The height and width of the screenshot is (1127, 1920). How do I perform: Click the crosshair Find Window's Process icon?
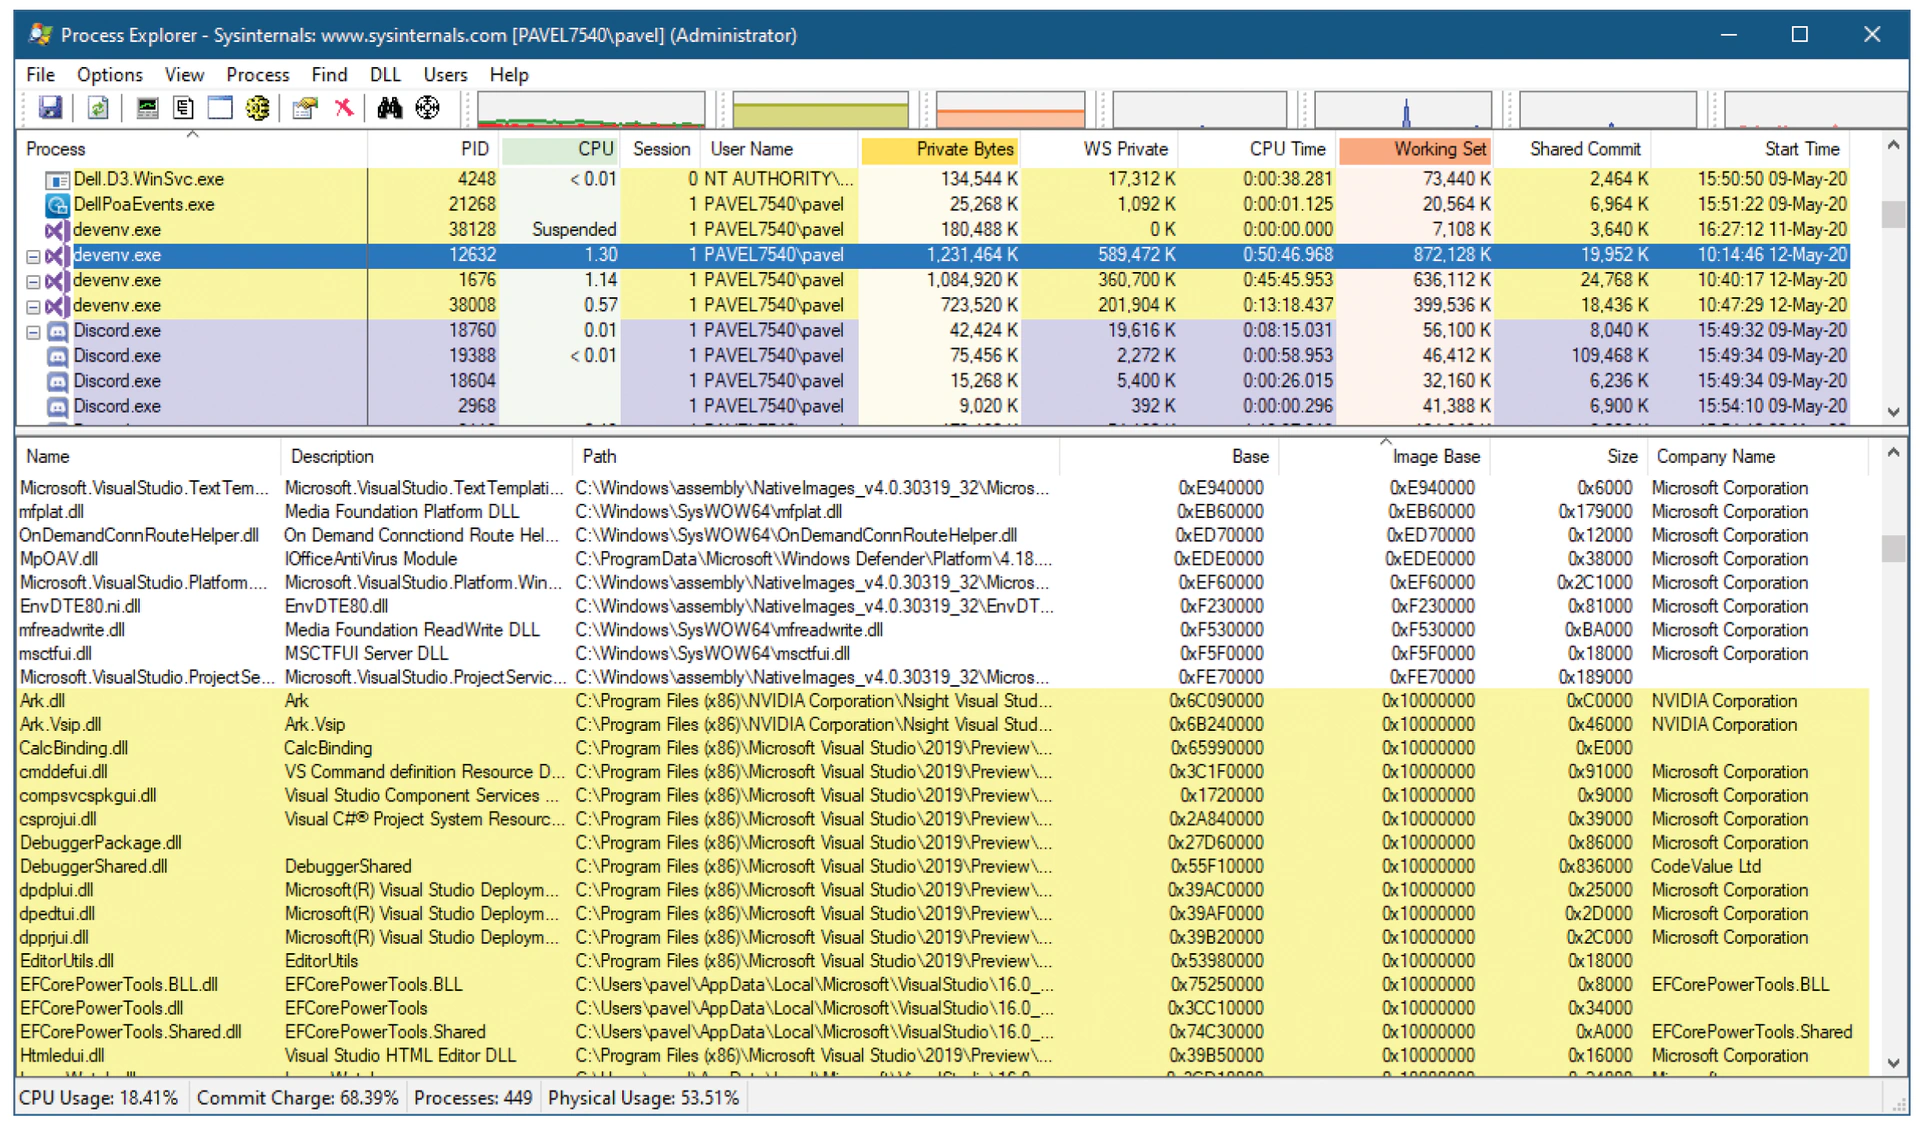pos(427,108)
